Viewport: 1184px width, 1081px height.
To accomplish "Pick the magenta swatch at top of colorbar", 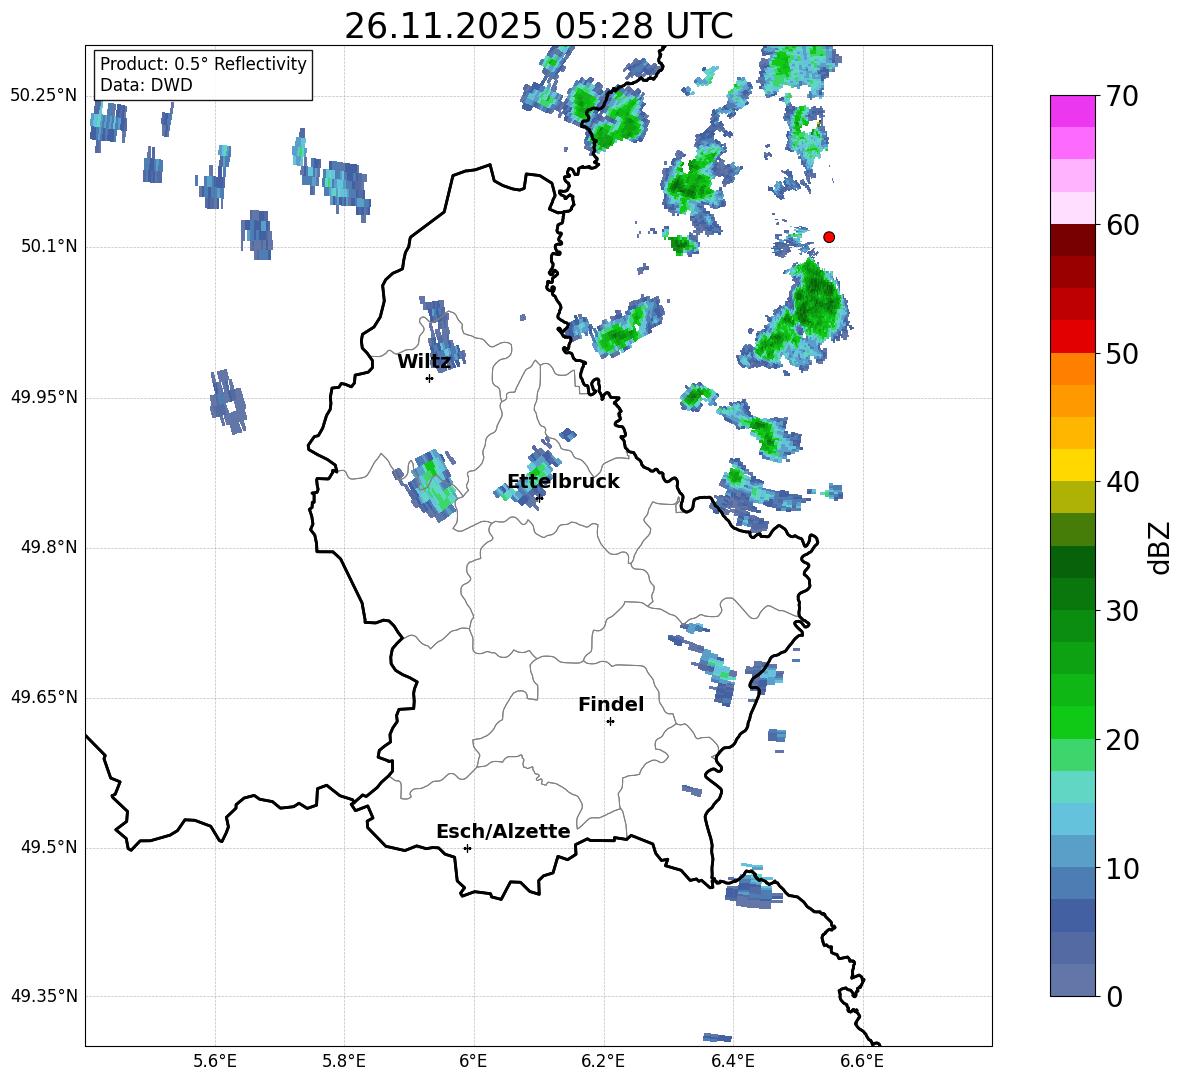I will [1073, 111].
